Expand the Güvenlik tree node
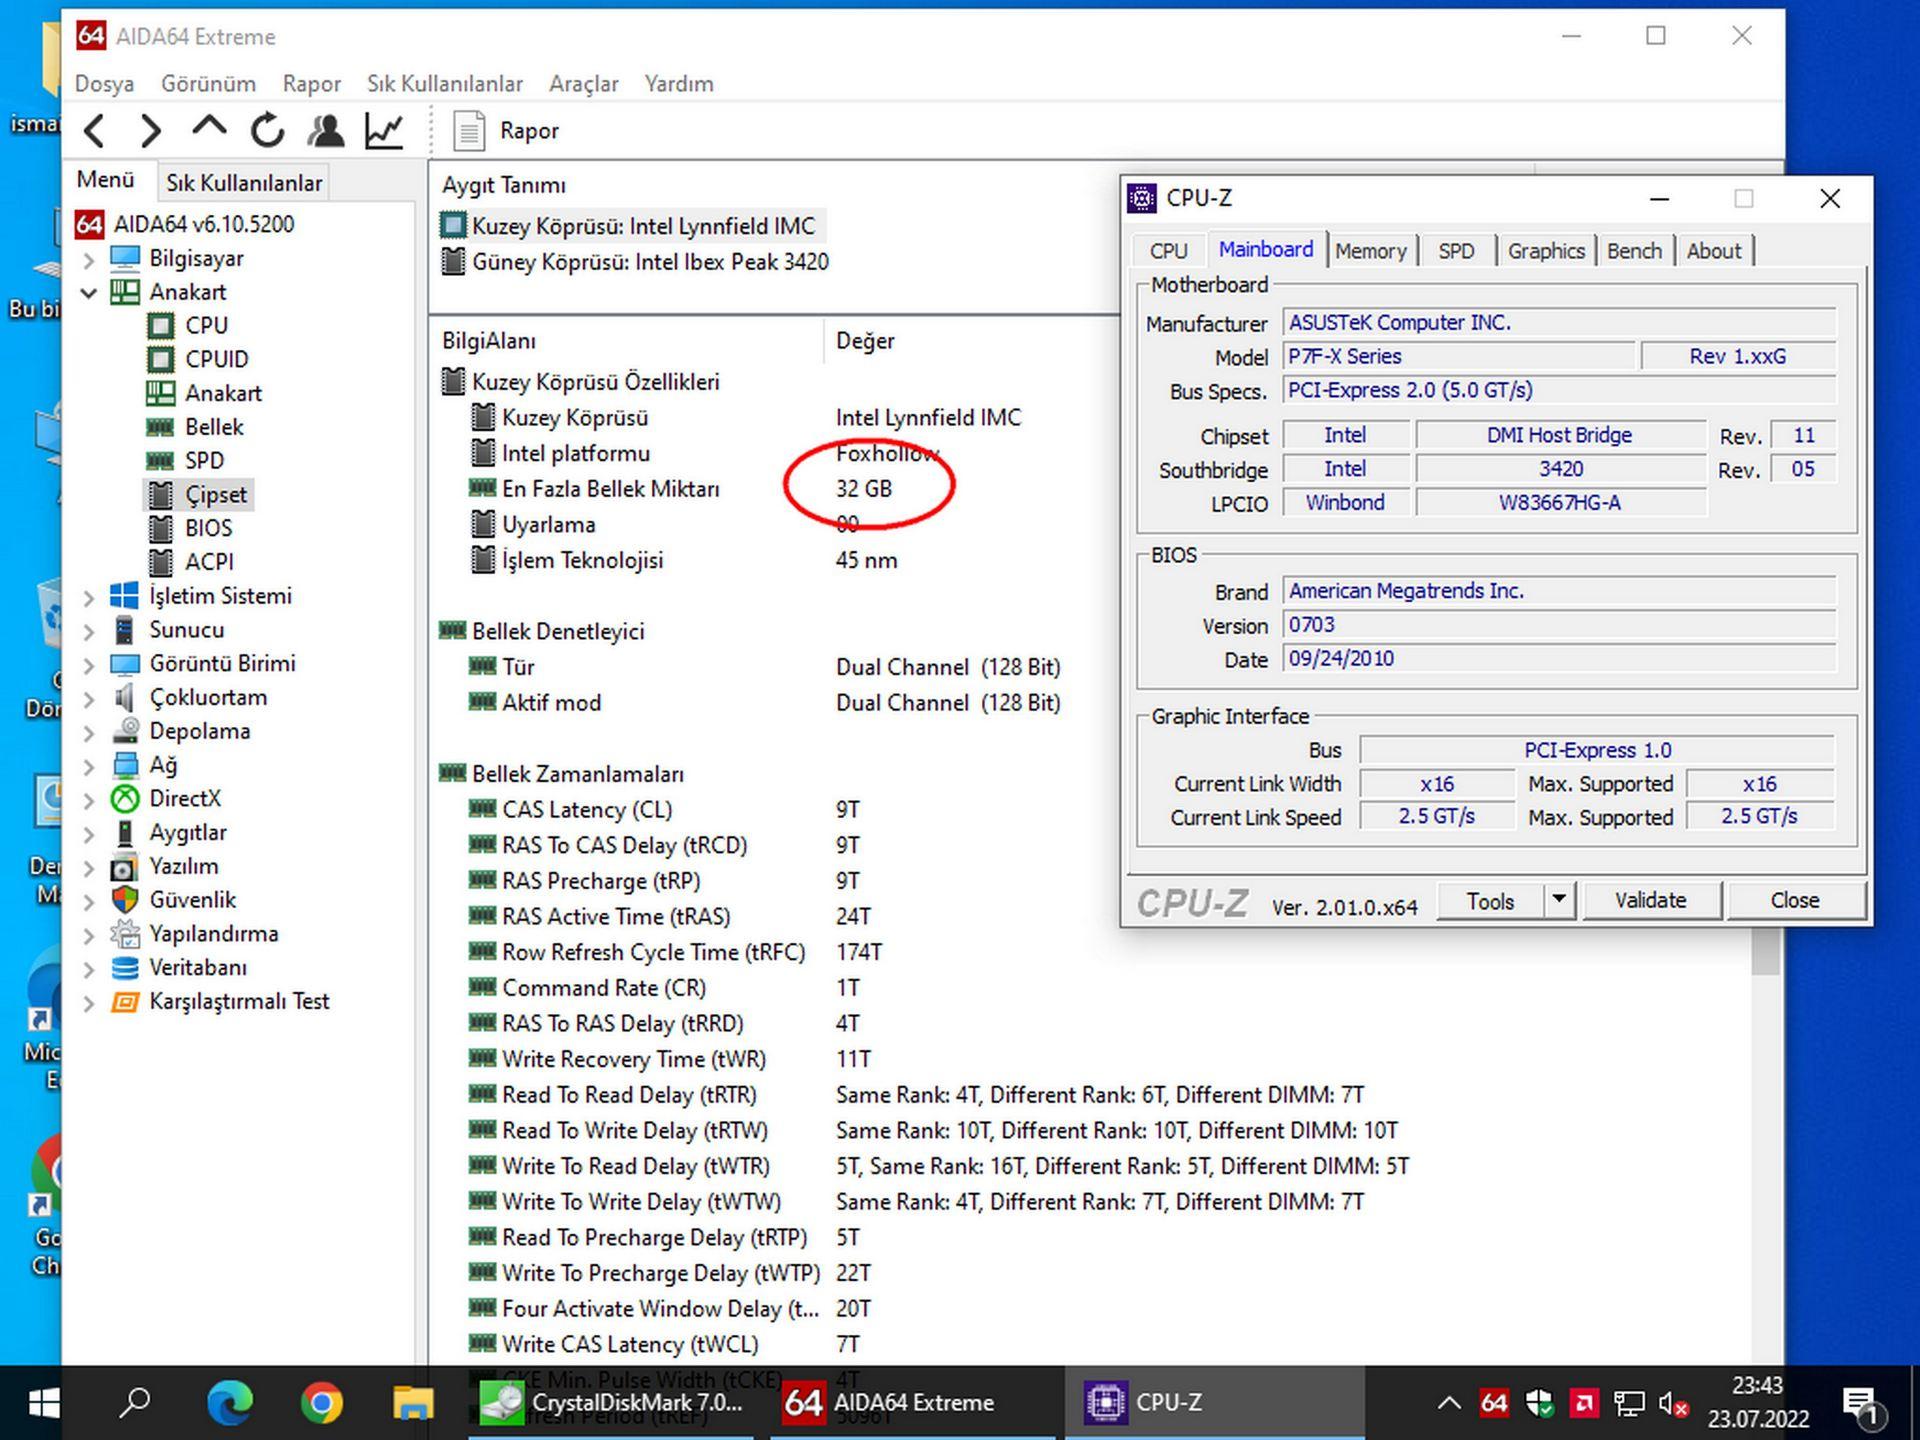The width and height of the screenshot is (1920, 1440). pos(89,902)
